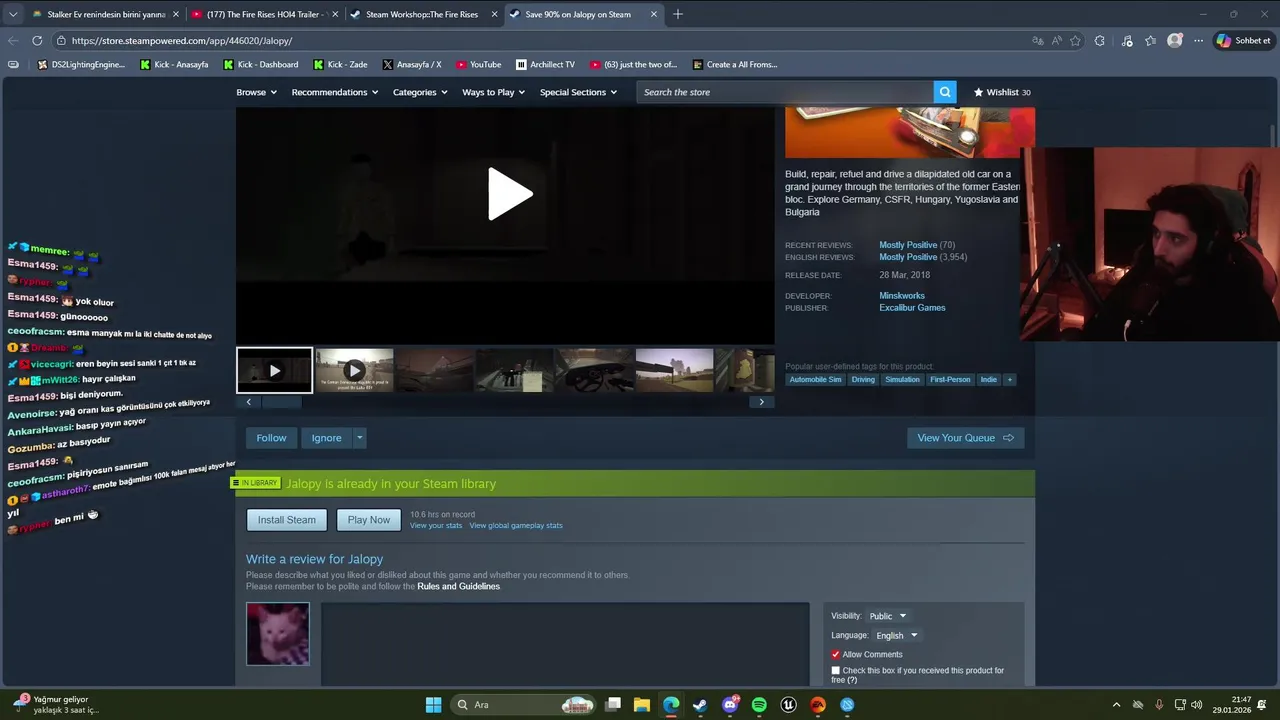The image size is (1280, 720).
Task: Open the Archillect TV bookmark
Action: tap(545, 64)
